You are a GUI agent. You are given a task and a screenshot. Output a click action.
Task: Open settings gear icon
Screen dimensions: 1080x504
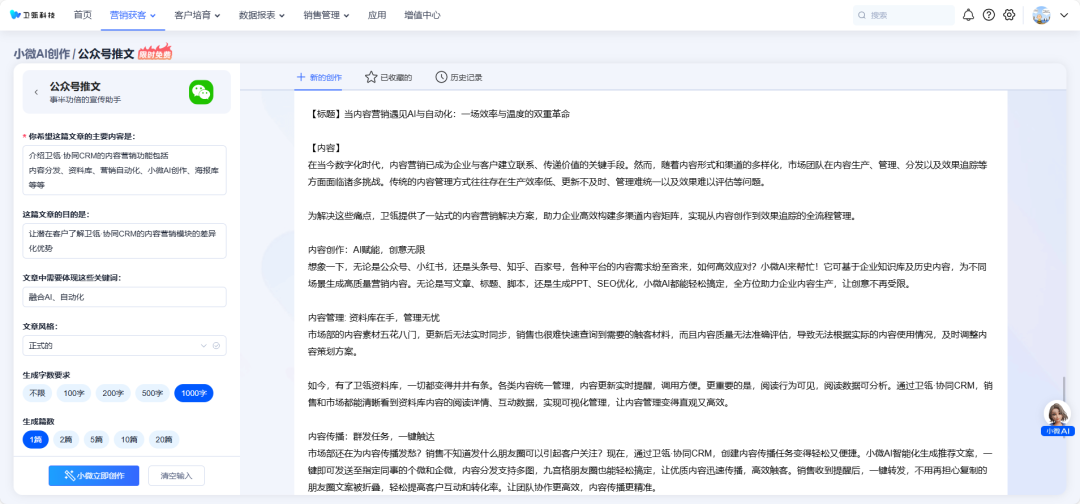coord(1009,15)
